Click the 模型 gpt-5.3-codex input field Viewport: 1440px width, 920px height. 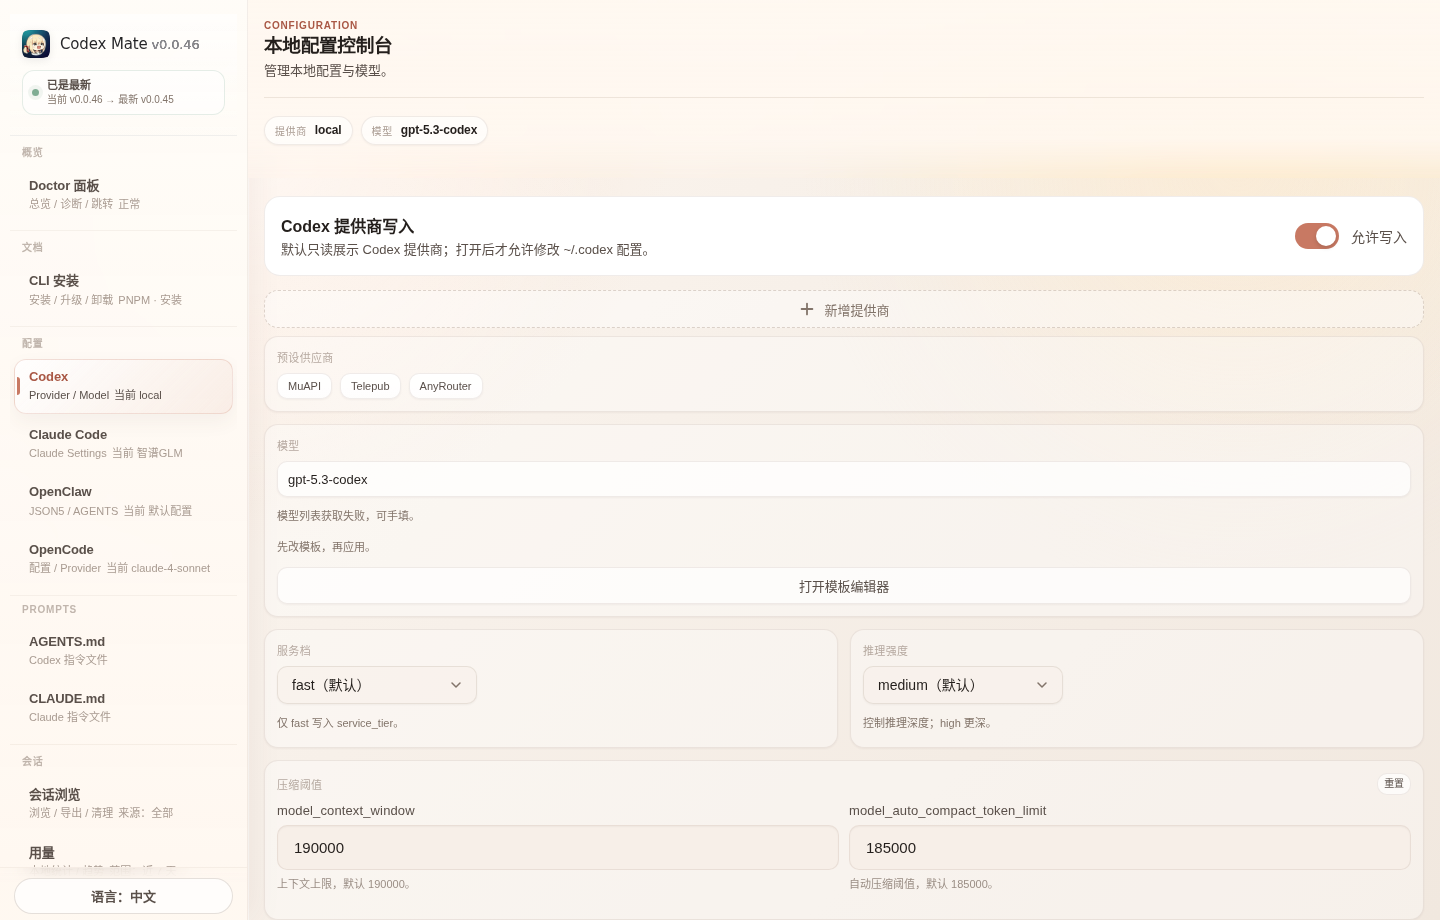(x=844, y=479)
